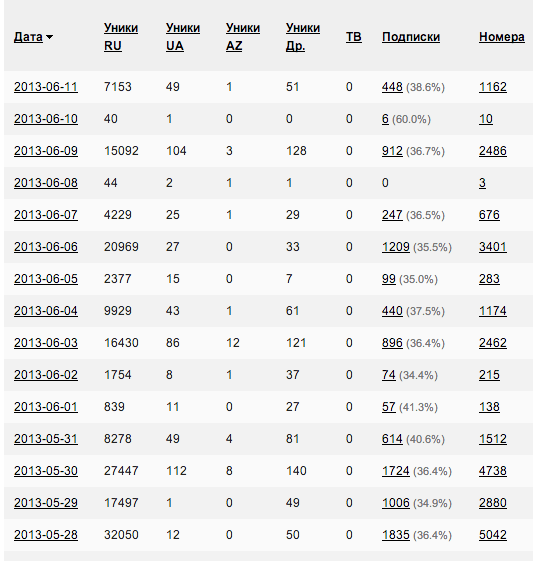Screen dimensions: 533x561
Task: Sort by Уники UA column
Action: click(x=183, y=37)
